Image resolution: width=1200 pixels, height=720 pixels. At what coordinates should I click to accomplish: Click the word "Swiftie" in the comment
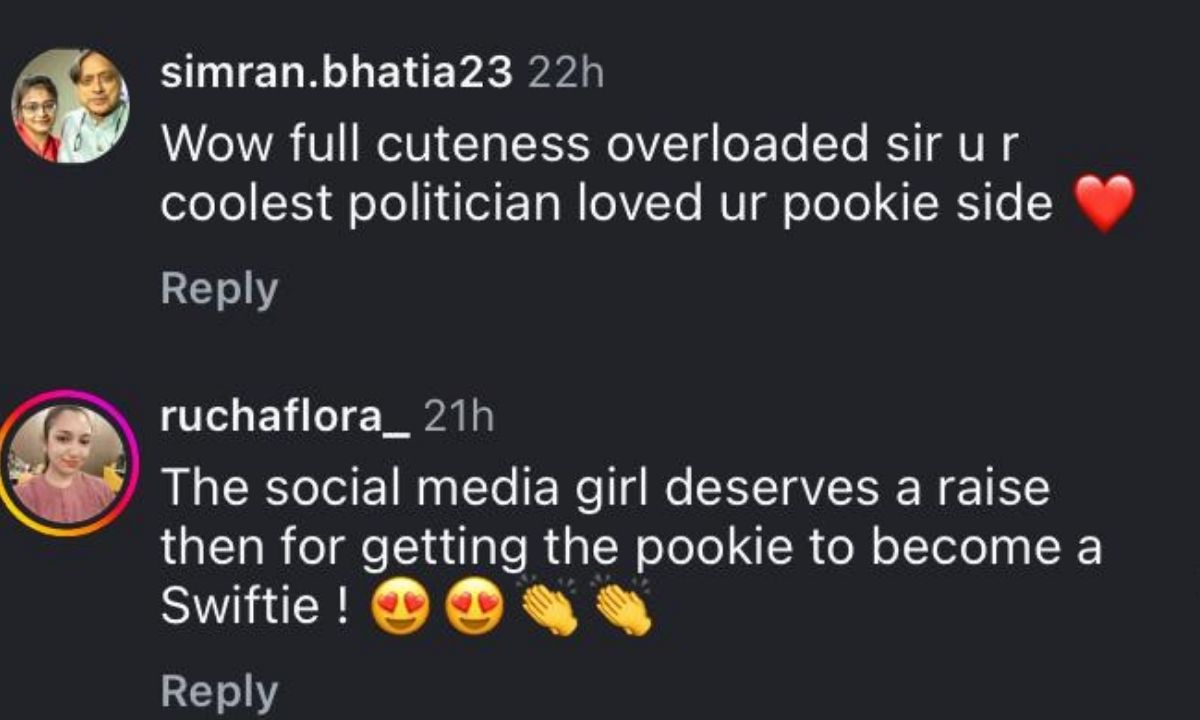click(x=239, y=607)
